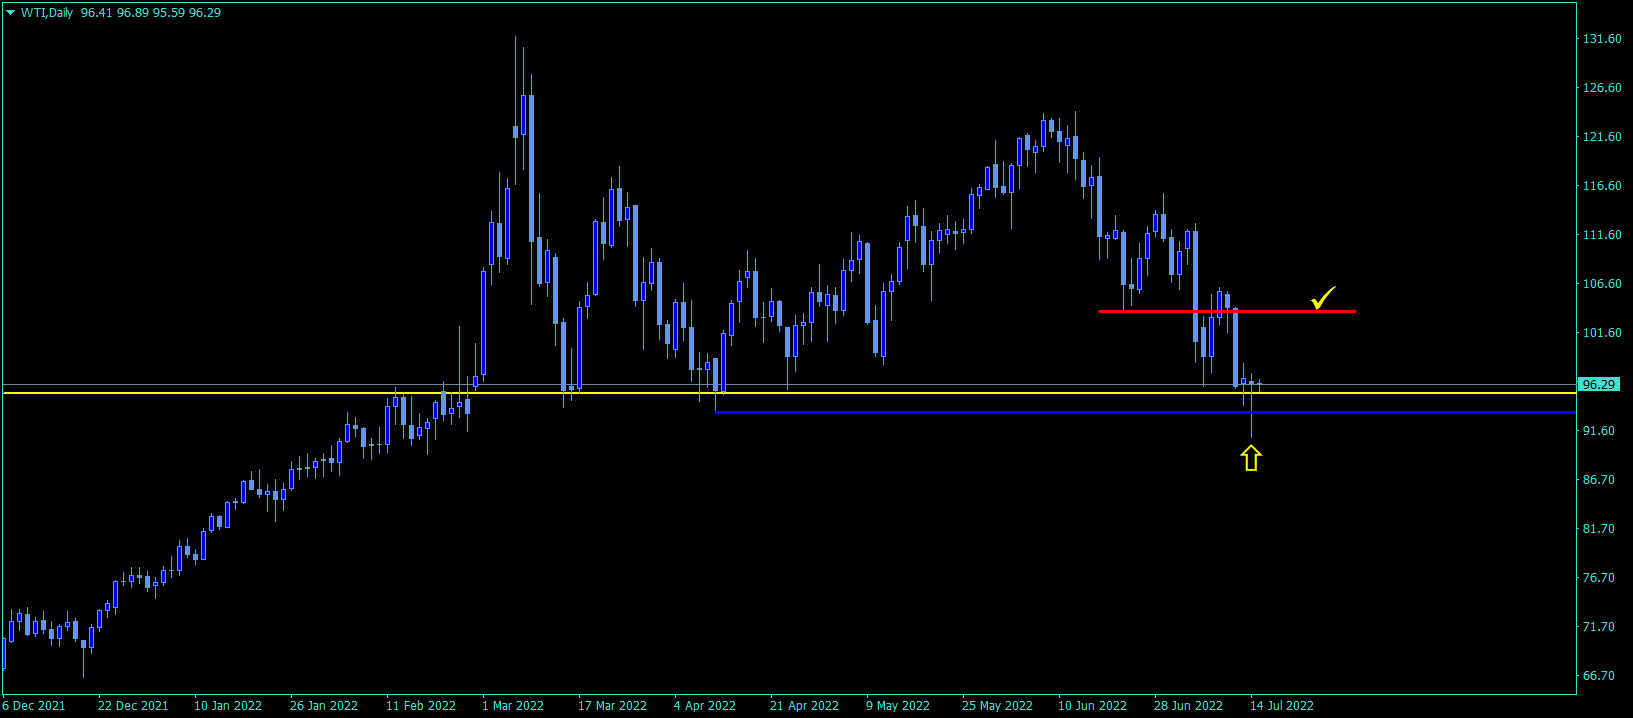Click the 9 May 2022 date label
The height and width of the screenshot is (718, 1633).
coord(898,706)
